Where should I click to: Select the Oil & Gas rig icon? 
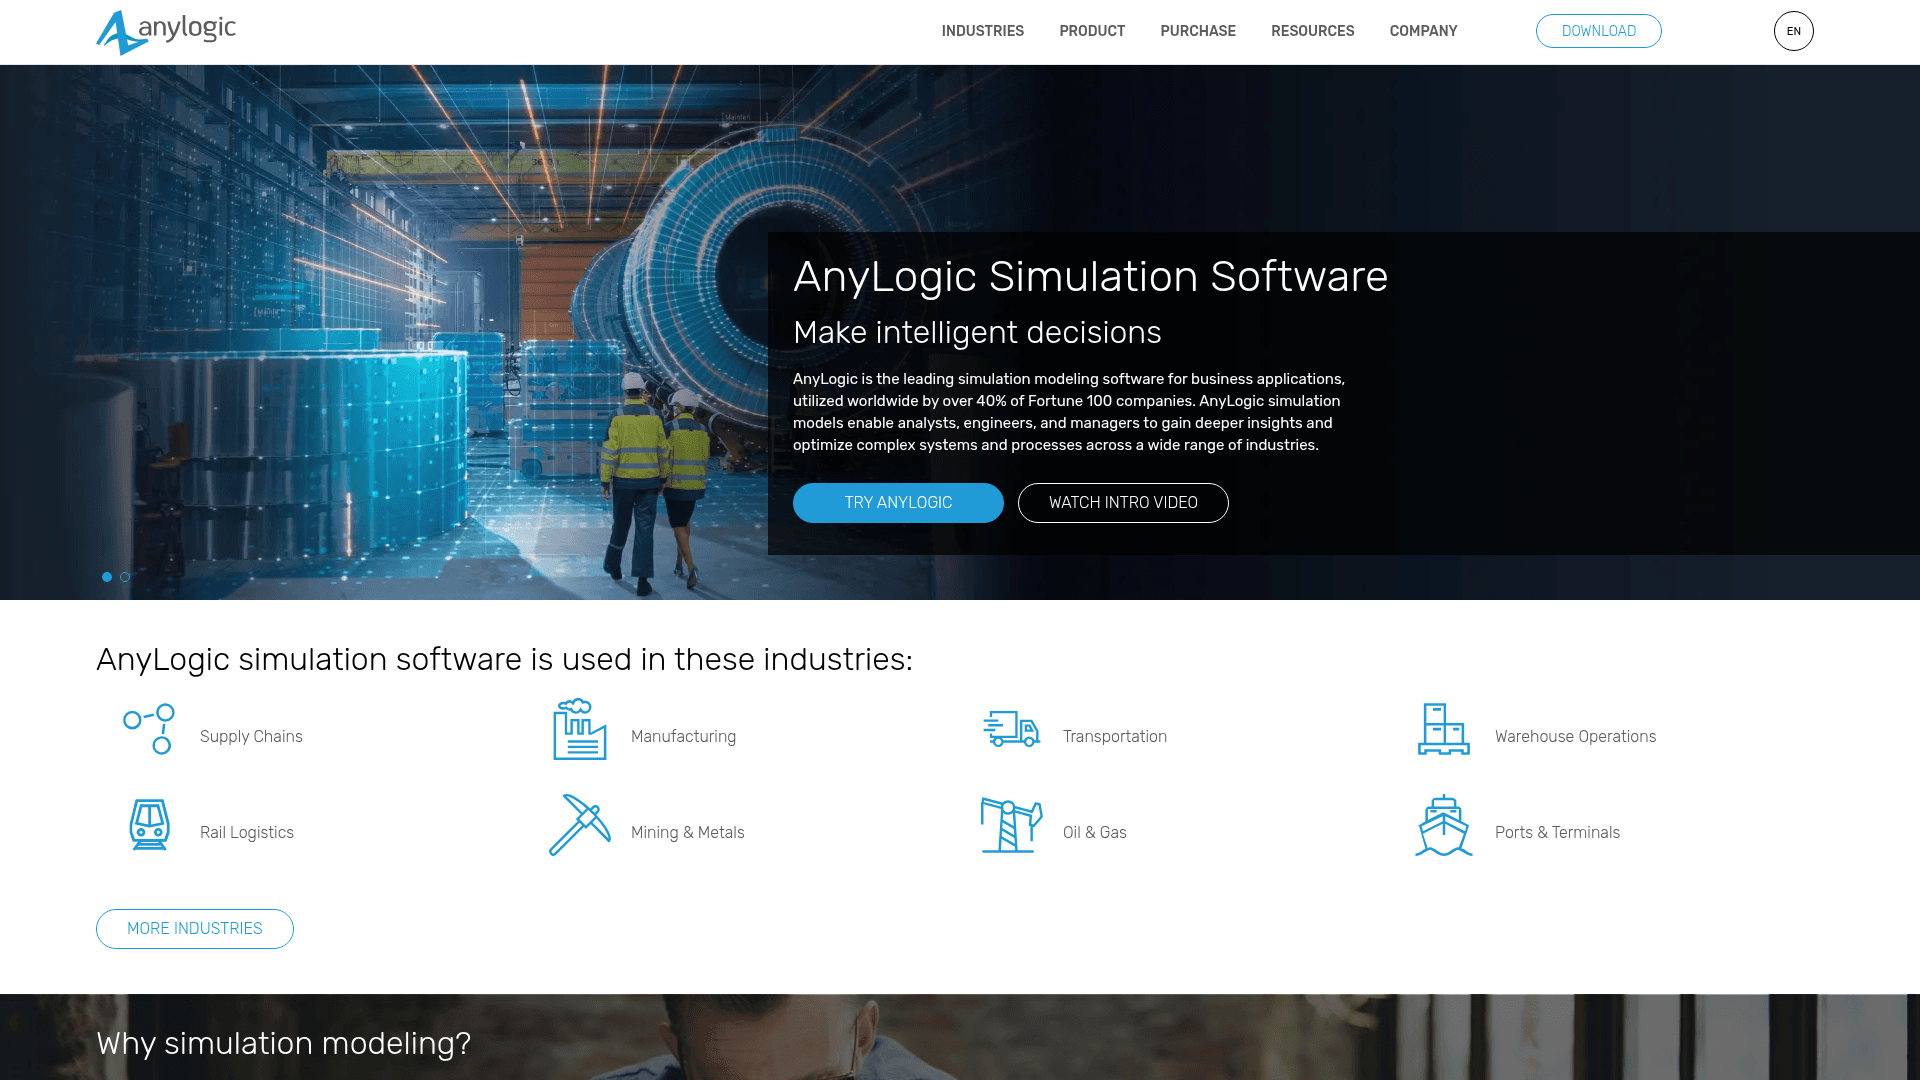(x=1011, y=825)
